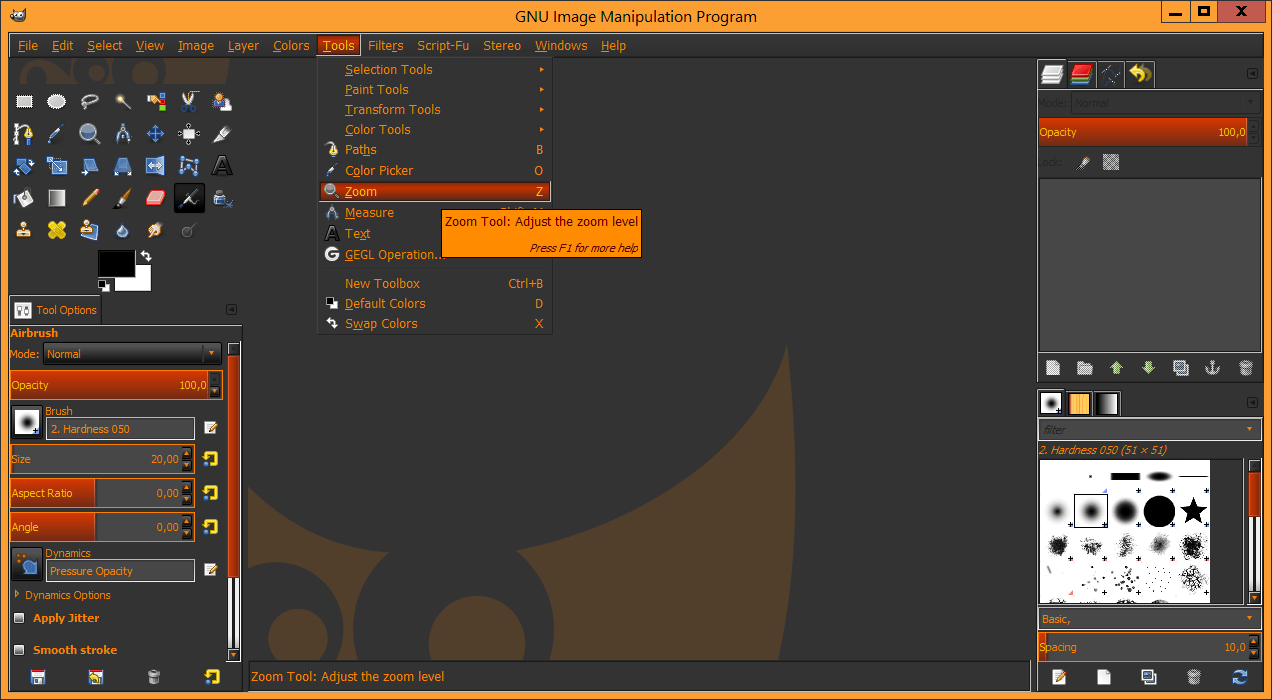Adjust the brush Spacing slider
This screenshot has height=700, width=1272.
click(x=1142, y=647)
